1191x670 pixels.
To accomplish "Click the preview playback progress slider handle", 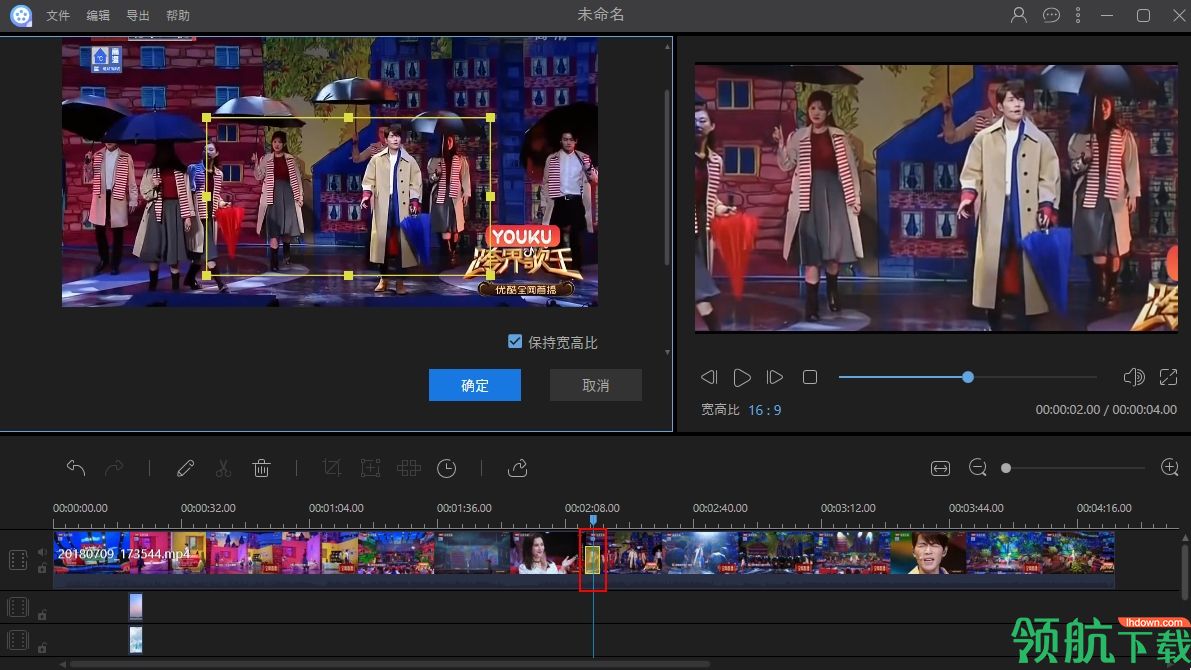I will pos(968,377).
